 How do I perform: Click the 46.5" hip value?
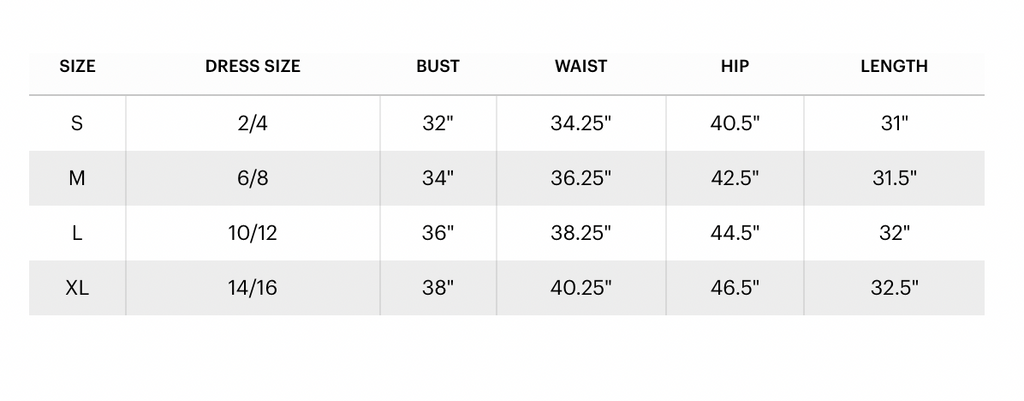click(x=735, y=289)
